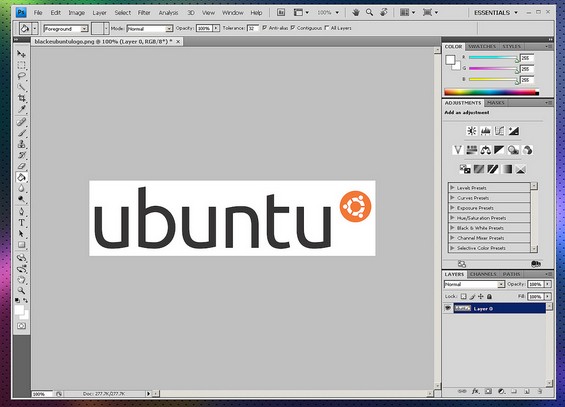
Task: Select the 3D Rotate tool
Action: [21, 258]
